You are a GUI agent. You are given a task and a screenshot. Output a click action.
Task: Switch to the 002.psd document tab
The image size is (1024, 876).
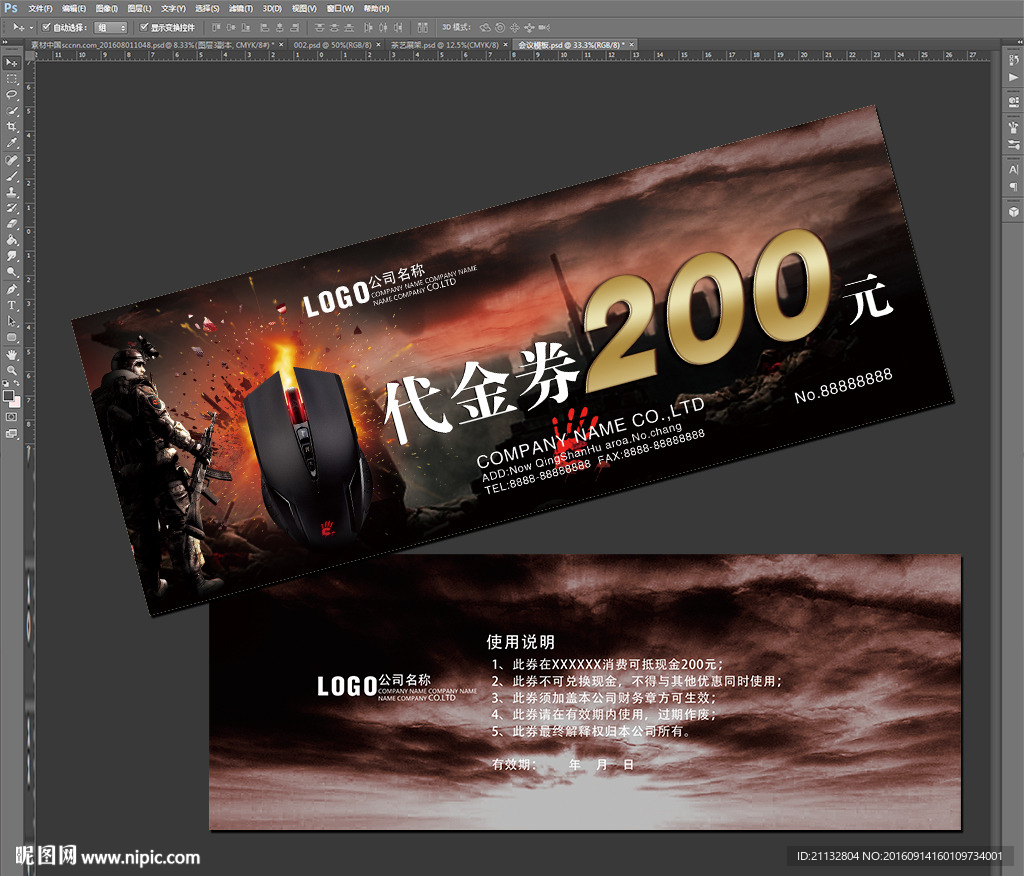click(x=332, y=45)
